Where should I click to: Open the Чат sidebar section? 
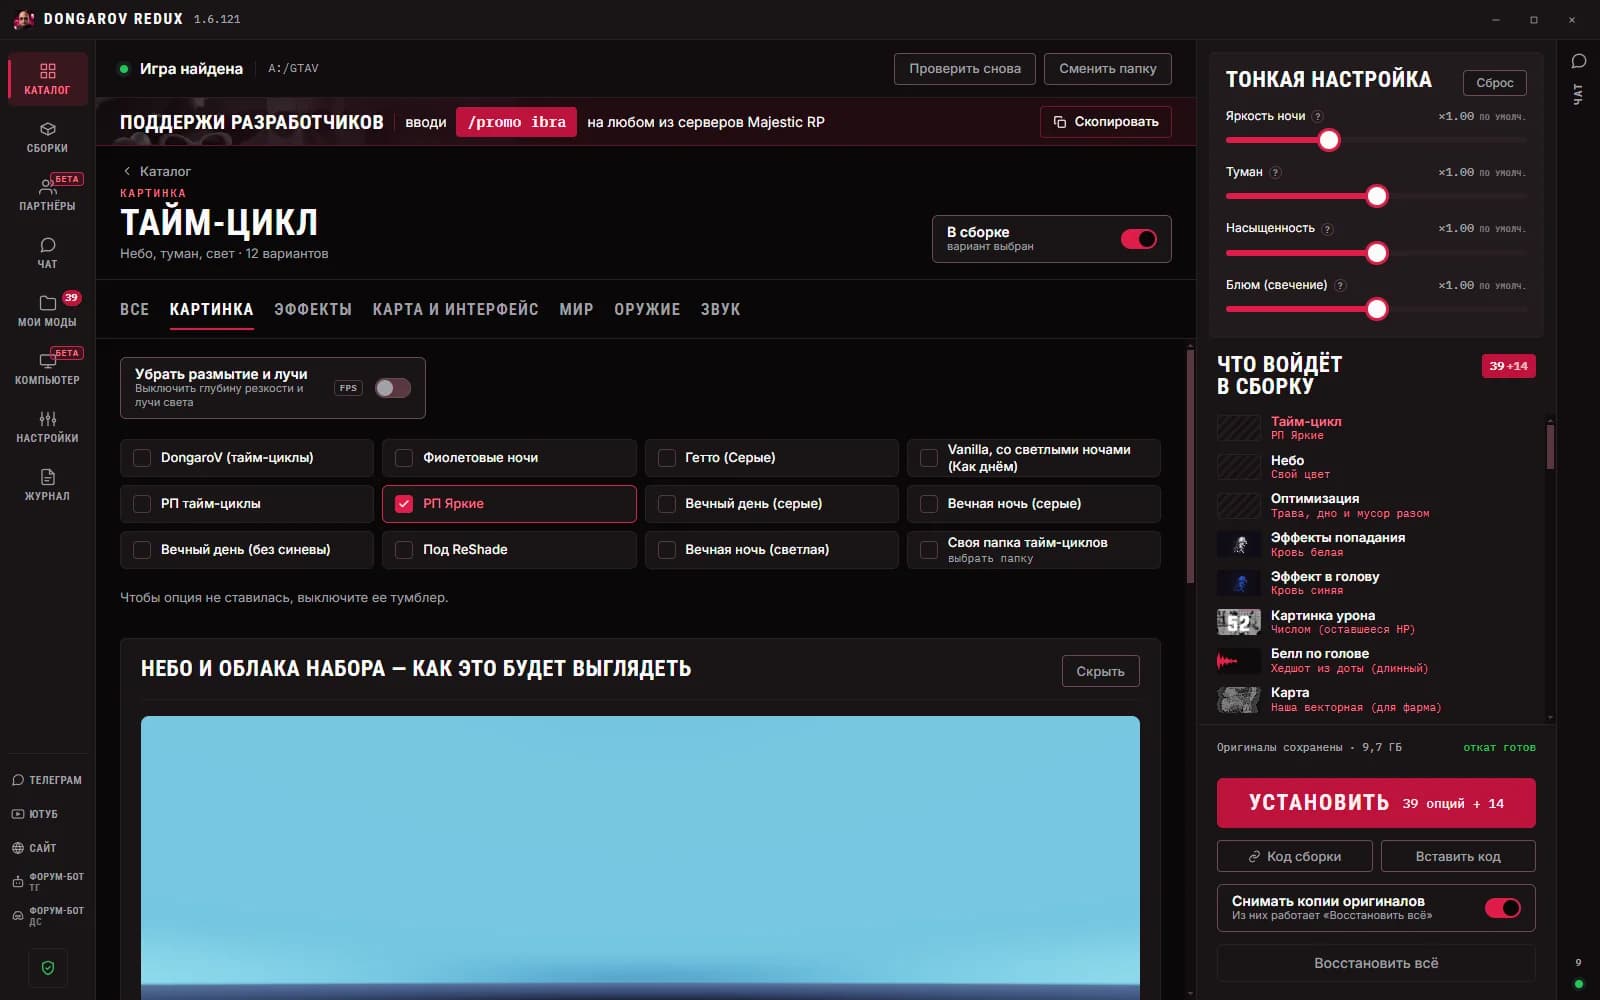tap(47, 253)
